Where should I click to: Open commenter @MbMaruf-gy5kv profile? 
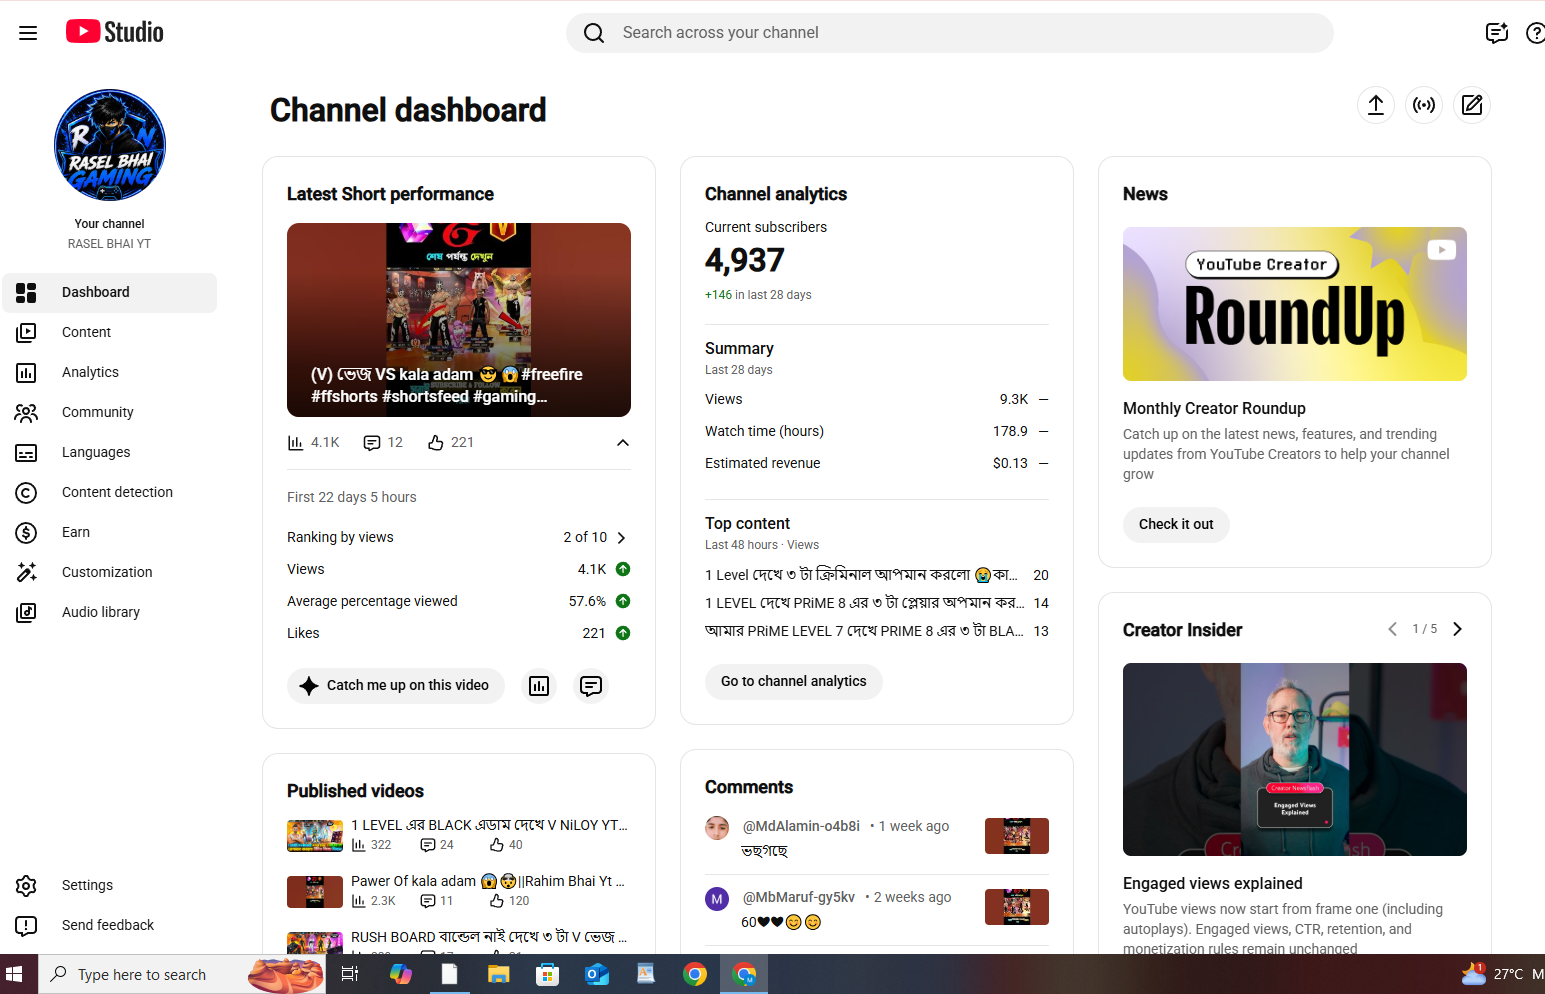click(799, 898)
